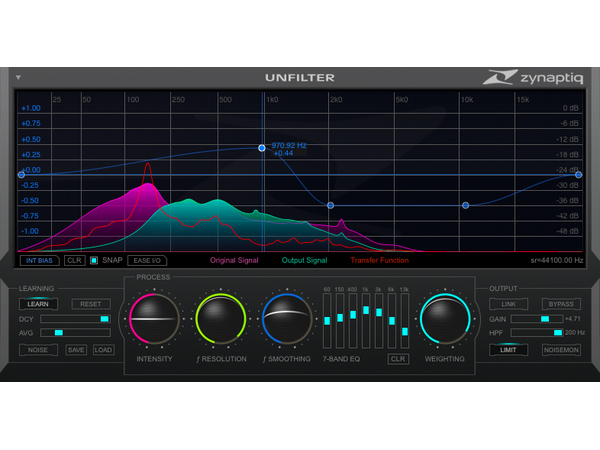Adjust the 13k EQ band fader
Image resolution: width=600 pixels, height=450 pixels.
[405, 321]
